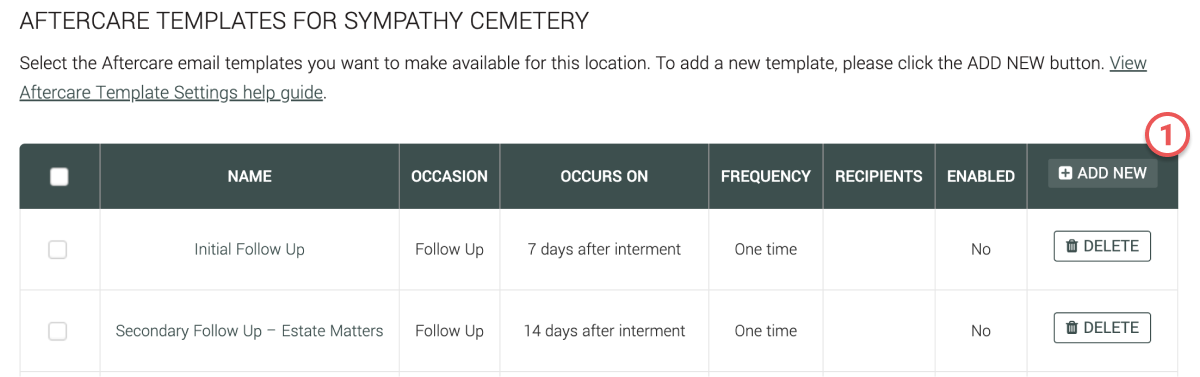
Task: Click trash icon in Secondary Follow Up row
Action: pyautogui.click(x=1071, y=328)
